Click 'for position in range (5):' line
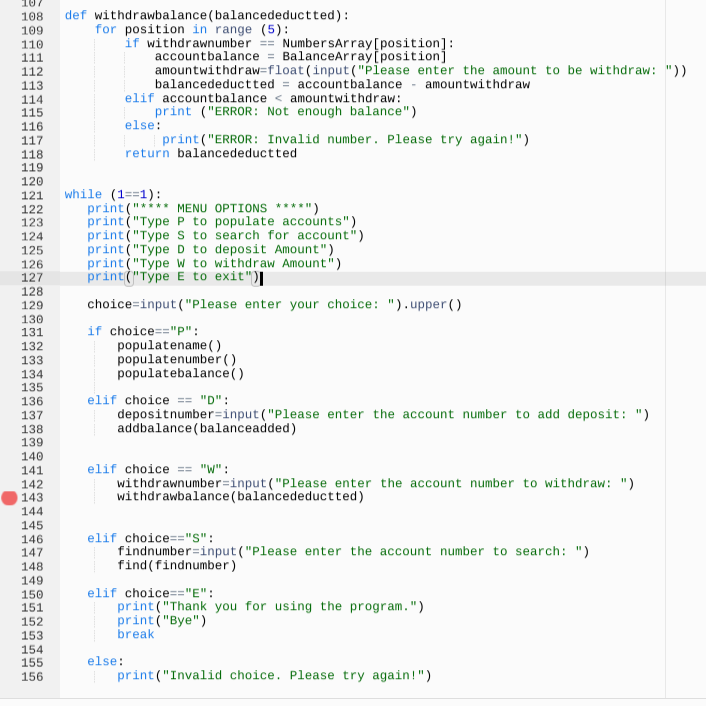 [192, 29]
